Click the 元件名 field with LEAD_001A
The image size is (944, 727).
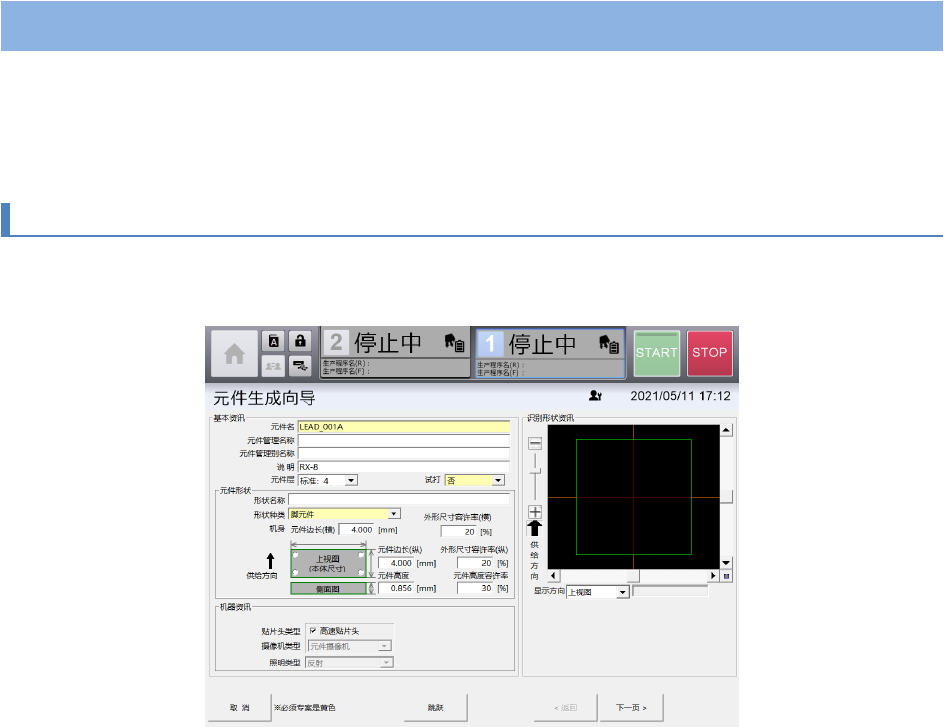coord(403,427)
